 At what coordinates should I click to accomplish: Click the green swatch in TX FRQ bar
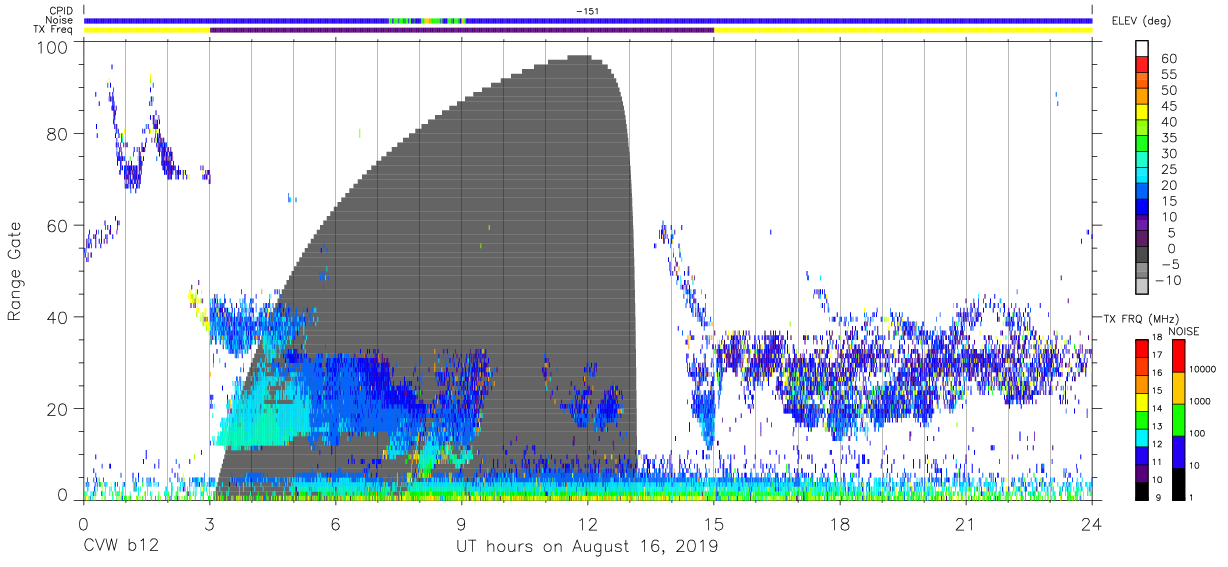click(1141, 419)
